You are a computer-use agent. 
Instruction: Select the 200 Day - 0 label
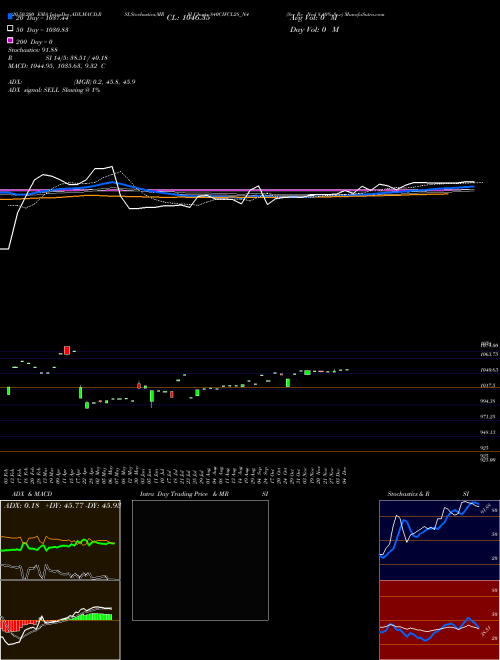(34, 42)
